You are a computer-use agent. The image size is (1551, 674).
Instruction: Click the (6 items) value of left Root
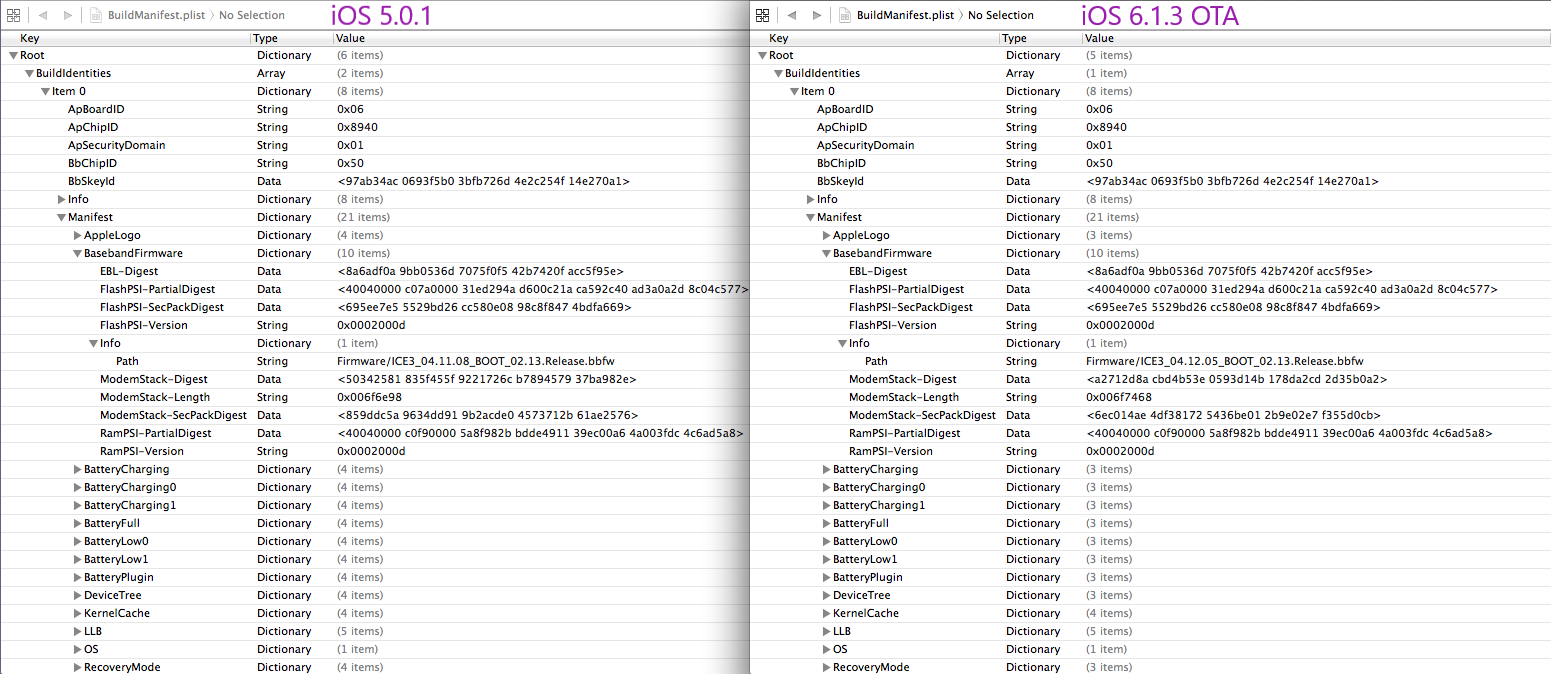coord(360,55)
